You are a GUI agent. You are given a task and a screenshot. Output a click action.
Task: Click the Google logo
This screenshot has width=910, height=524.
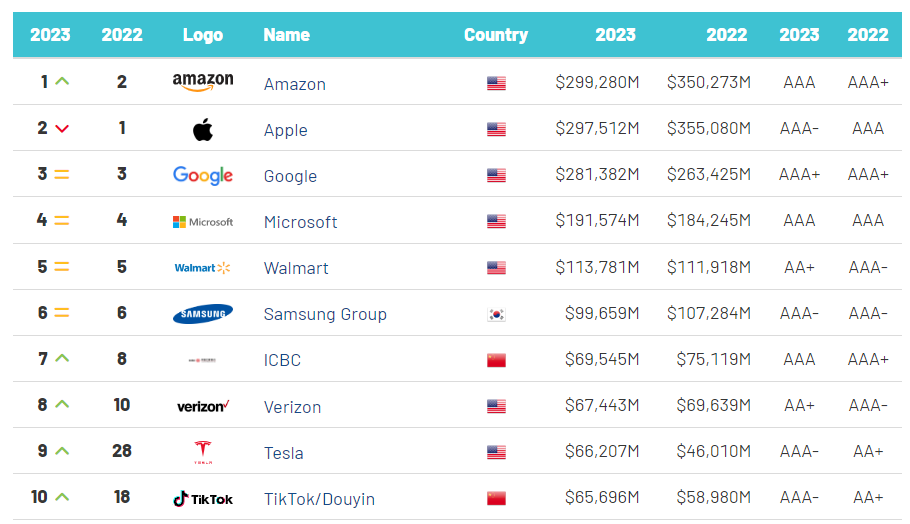coord(202,175)
